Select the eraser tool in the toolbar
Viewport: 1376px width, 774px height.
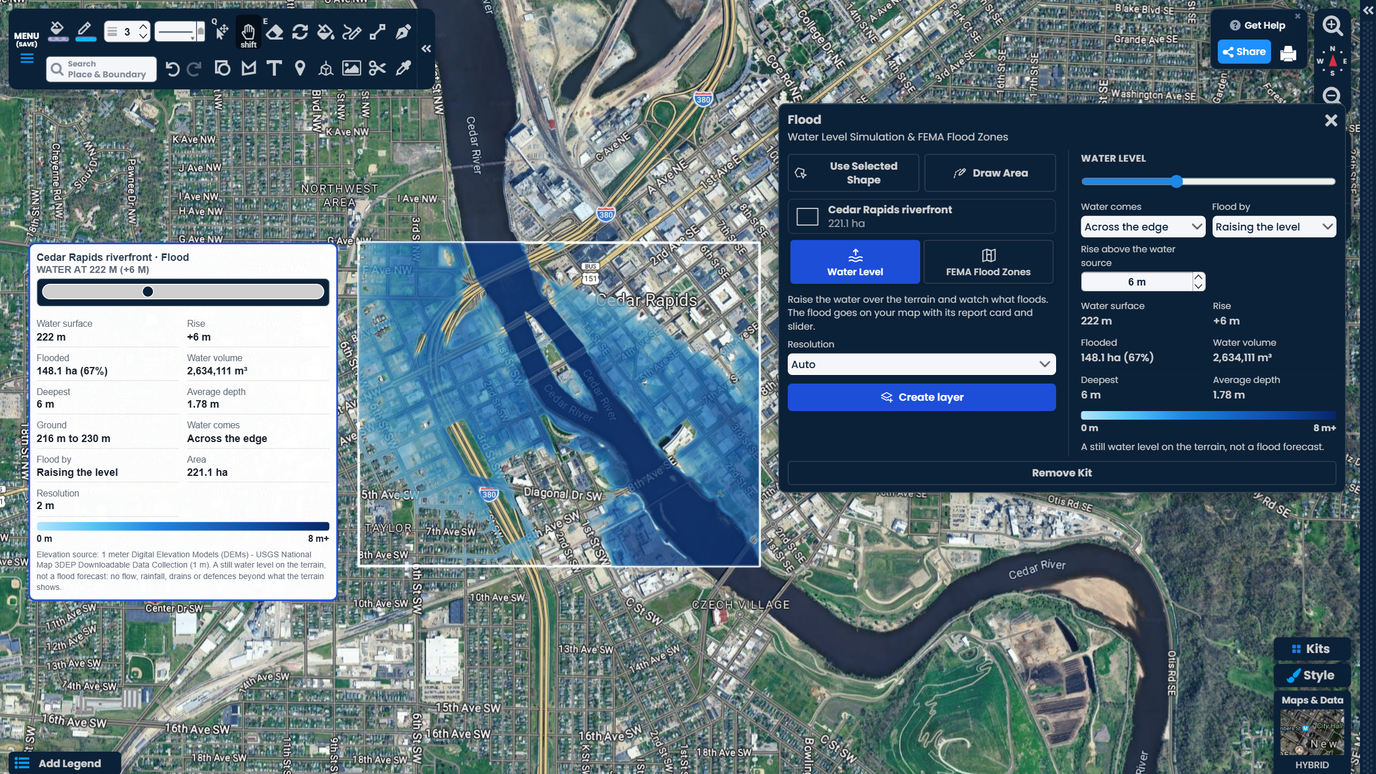click(x=274, y=32)
